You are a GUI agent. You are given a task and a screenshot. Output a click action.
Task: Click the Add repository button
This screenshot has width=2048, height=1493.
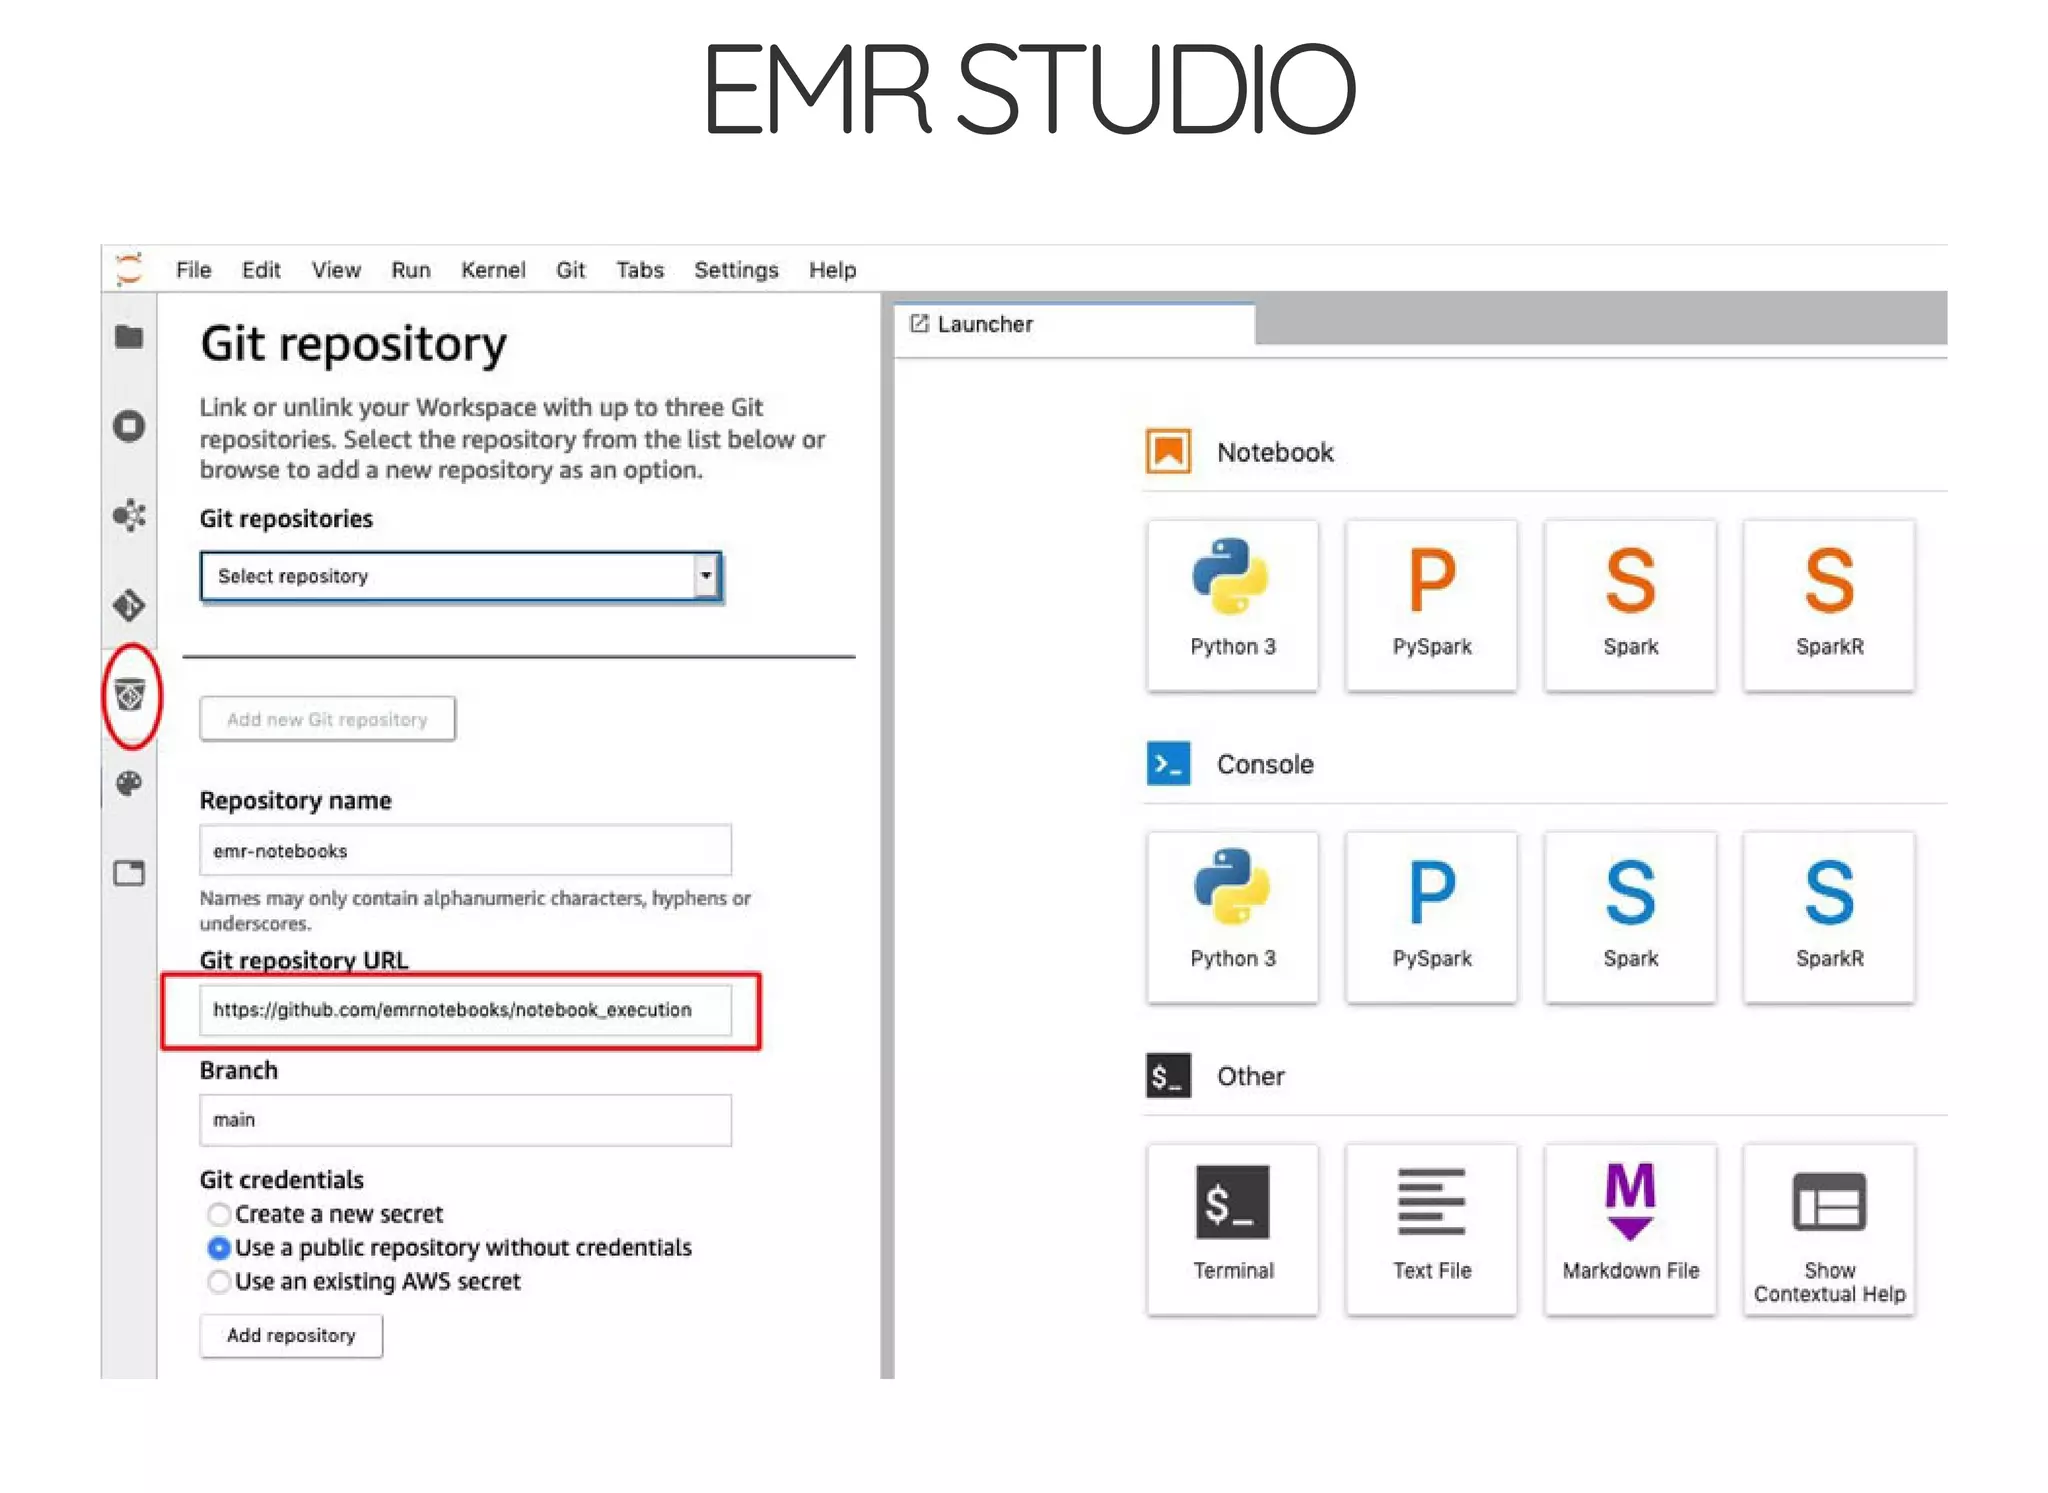click(291, 1335)
